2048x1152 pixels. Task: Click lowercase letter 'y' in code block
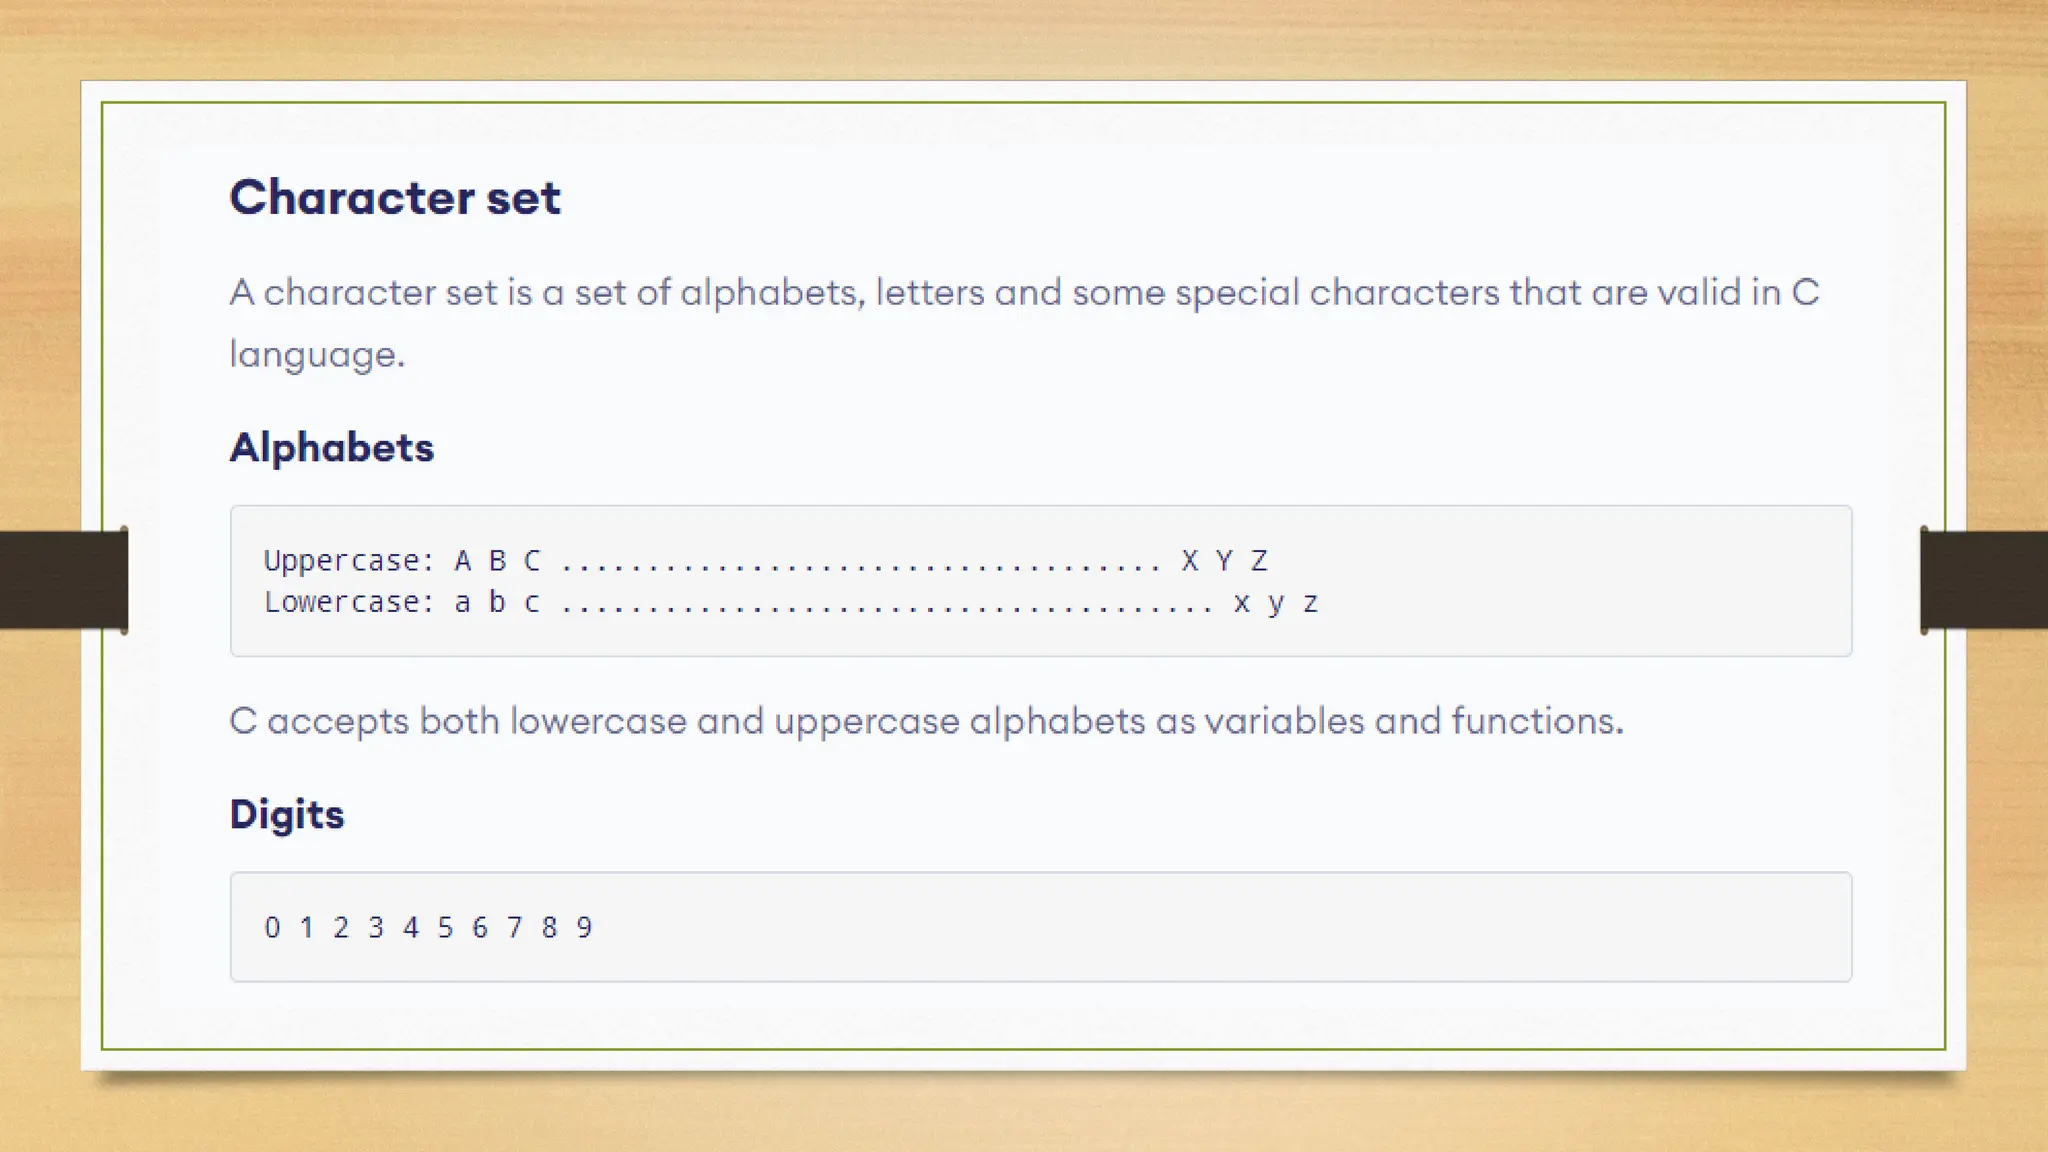pyautogui.click(x=1276, y=604)
